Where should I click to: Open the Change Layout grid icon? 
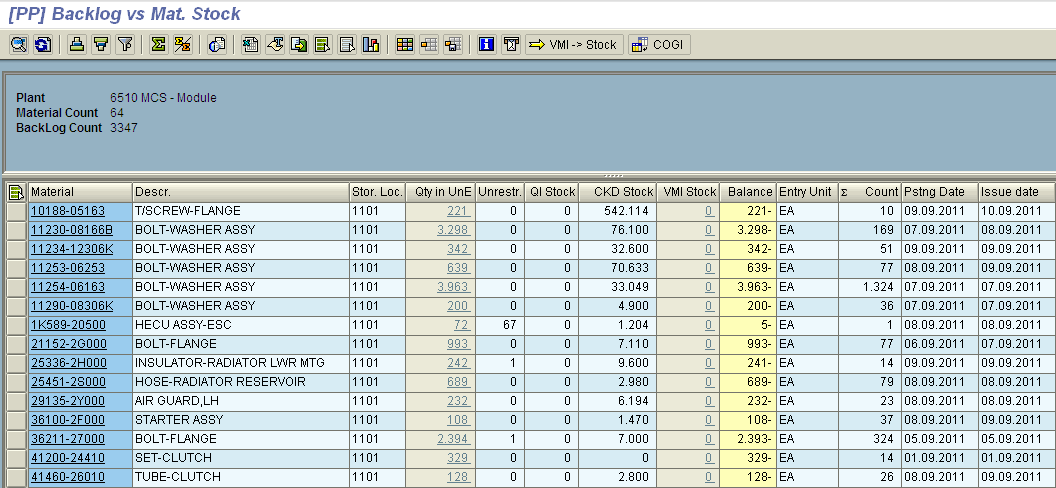pos(405,44)
